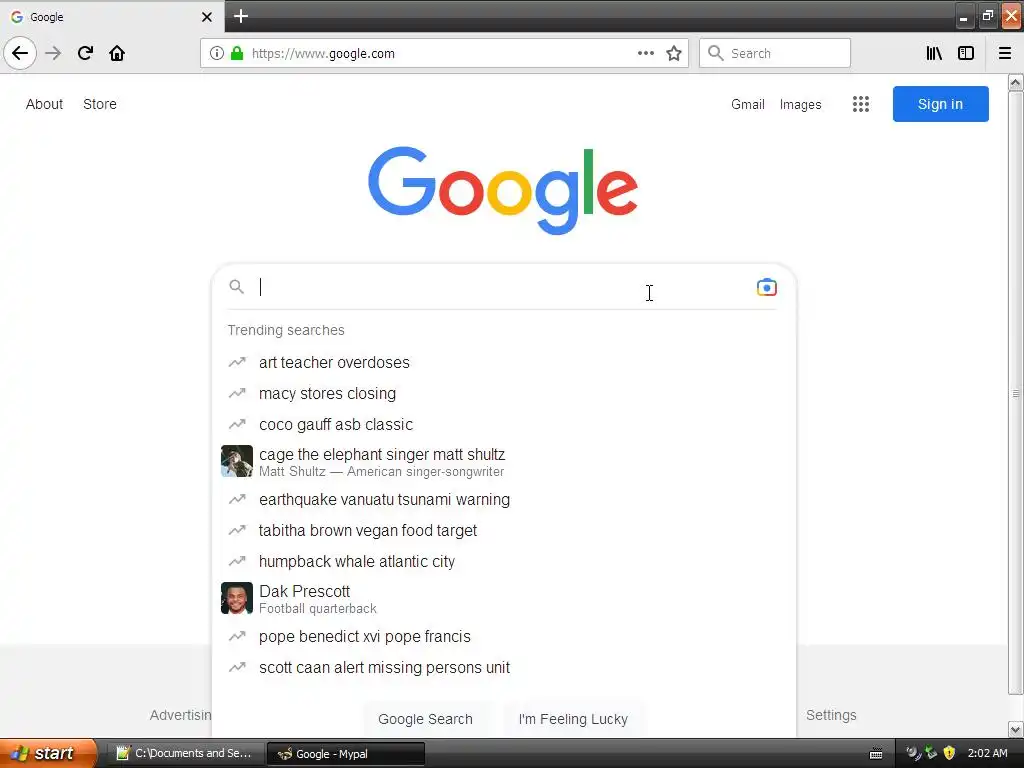Click the green secure padlock icon

236,53
